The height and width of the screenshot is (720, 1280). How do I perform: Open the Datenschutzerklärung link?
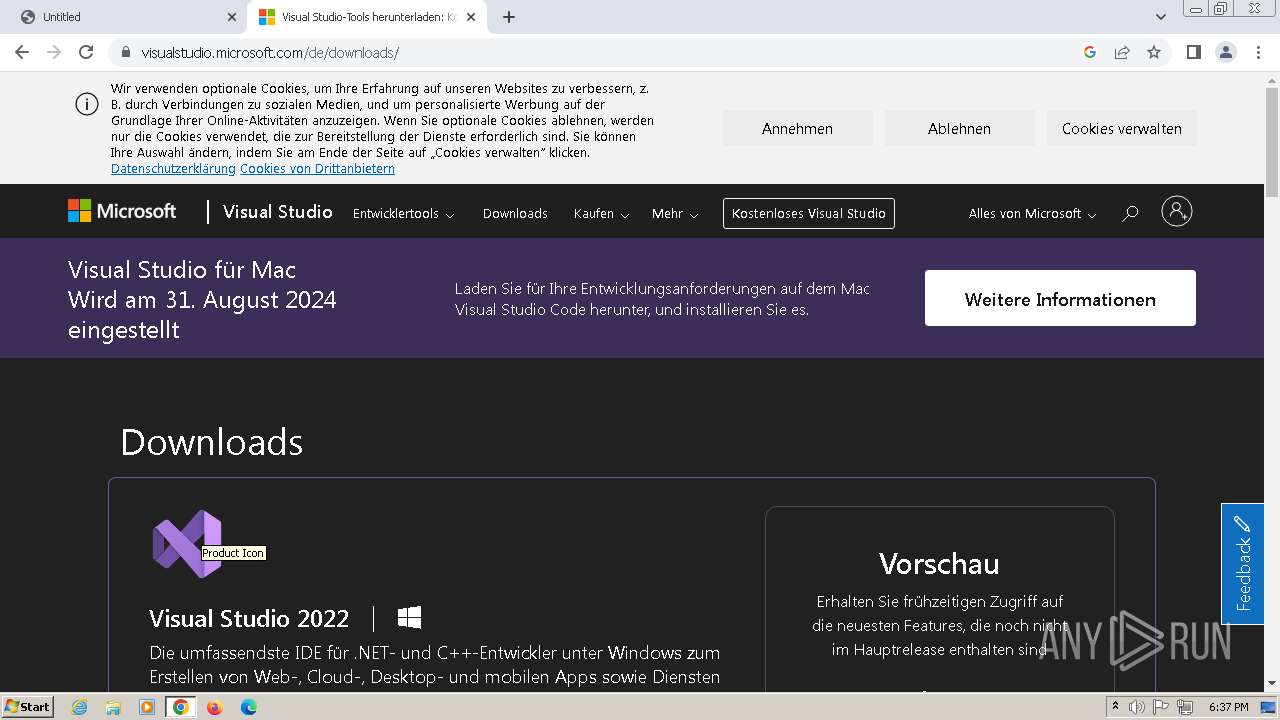173,169
